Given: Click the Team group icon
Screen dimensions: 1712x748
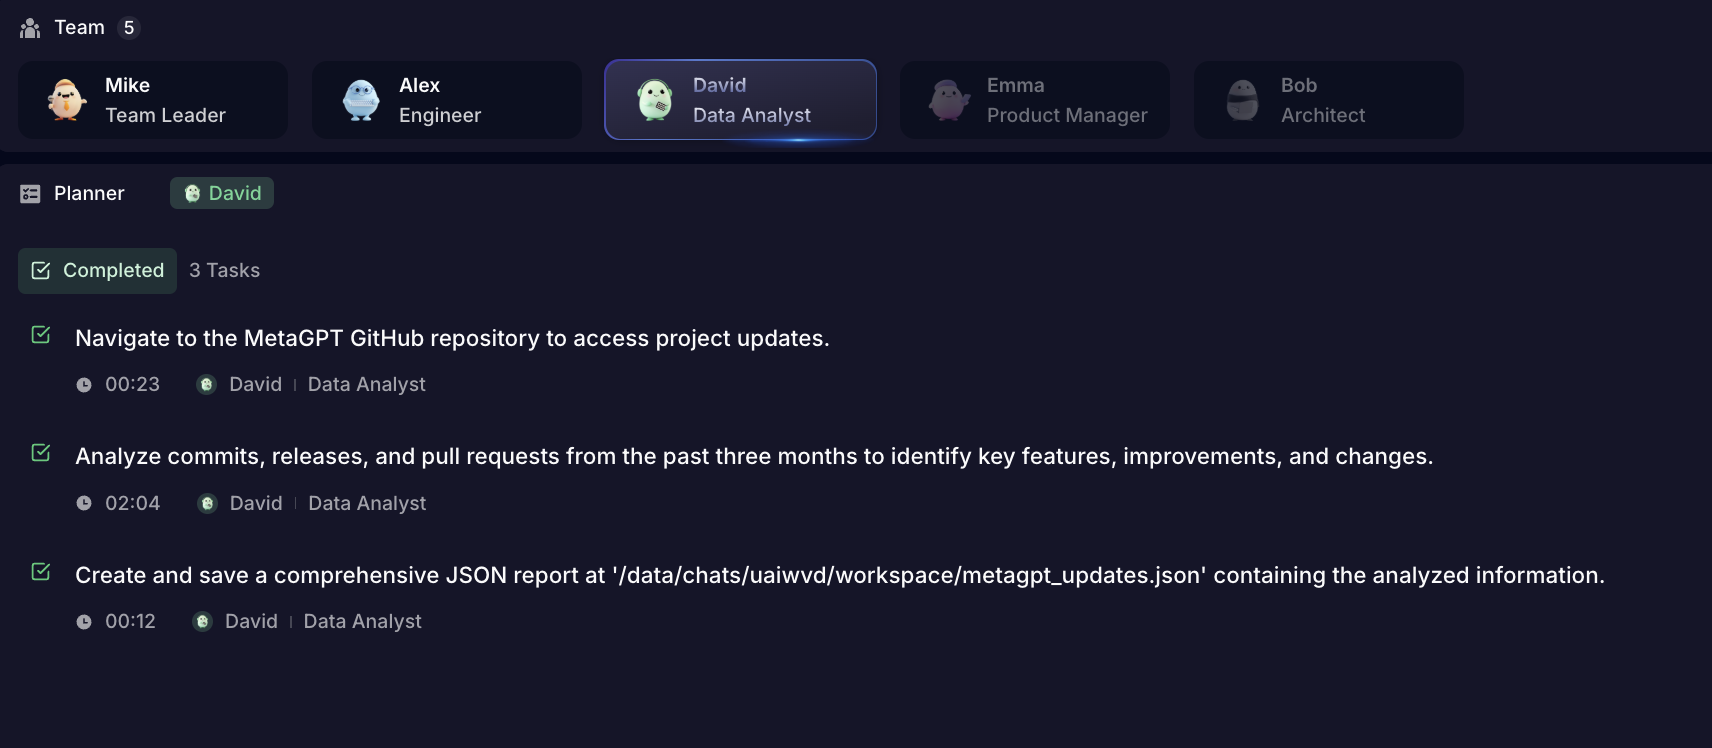Looking at the screenshot, I should point(30,28).
